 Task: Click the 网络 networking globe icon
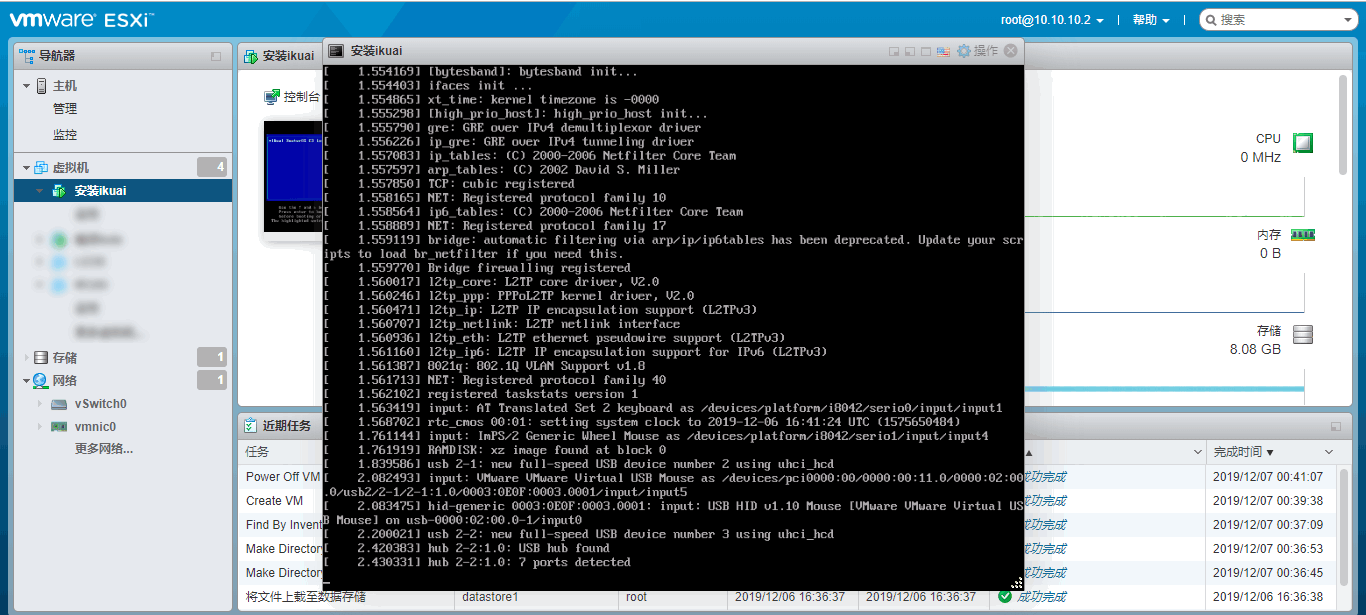coord(41,380)
